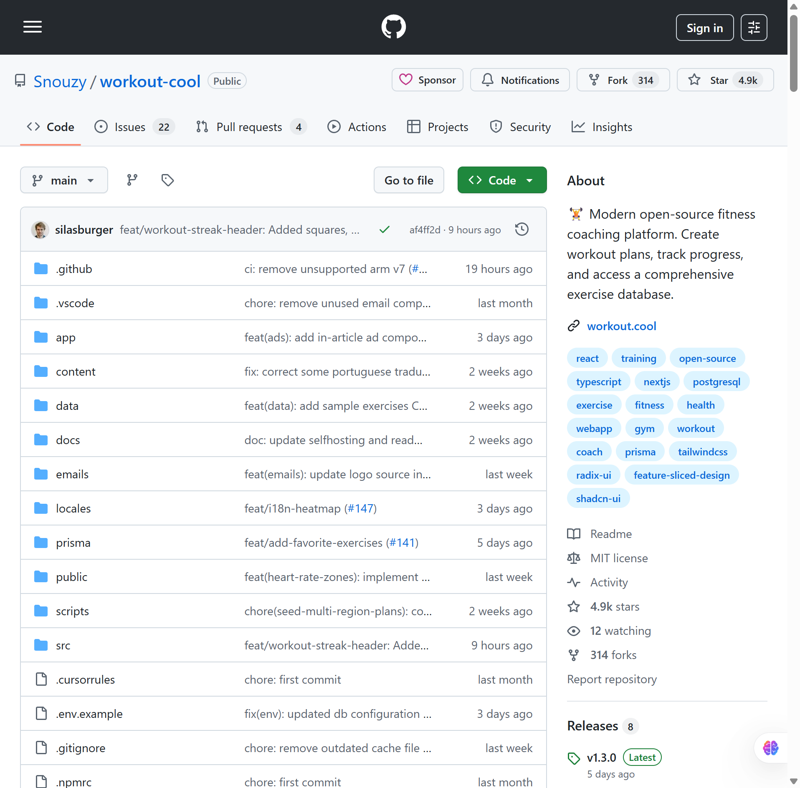Click the branches icon next to main
This screenshot has width=800, height=788.
click(132, 180)
